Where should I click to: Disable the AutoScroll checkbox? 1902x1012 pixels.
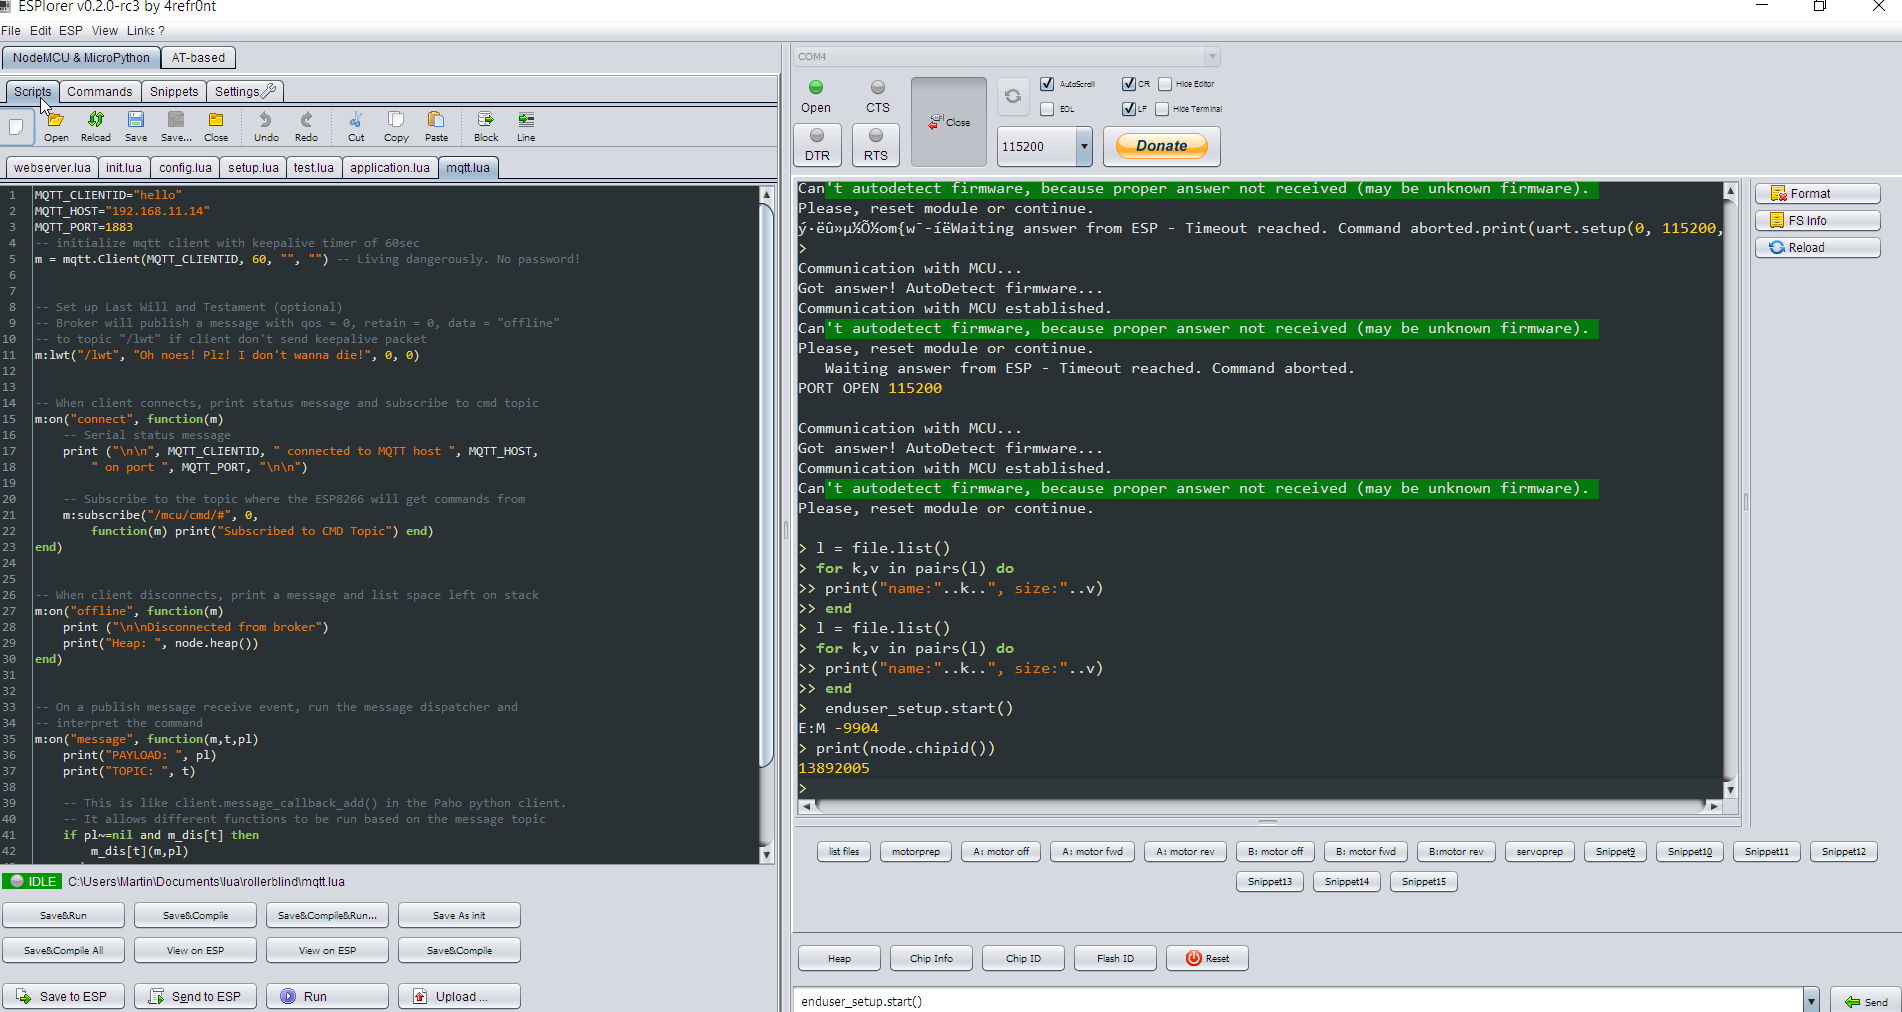(x=1047, y=84)
